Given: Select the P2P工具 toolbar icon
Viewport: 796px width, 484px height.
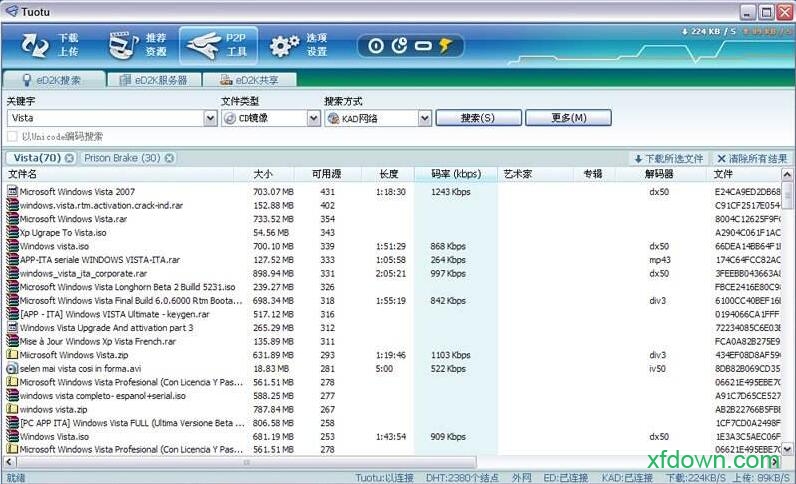Looking at the screenshot, I should click(x=217, y=45).
